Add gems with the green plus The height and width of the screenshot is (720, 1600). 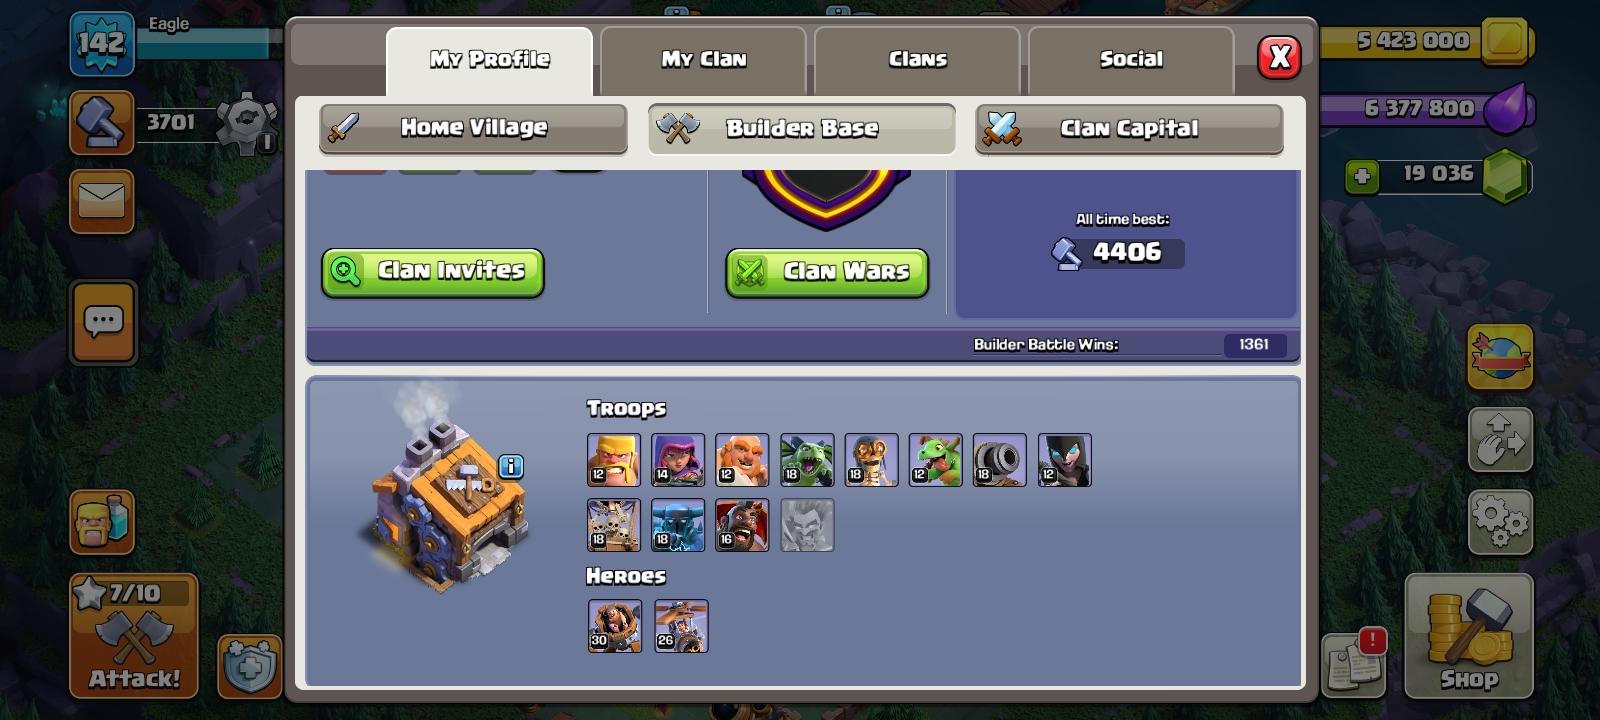pyautogui.click(x=1362, y=177)
